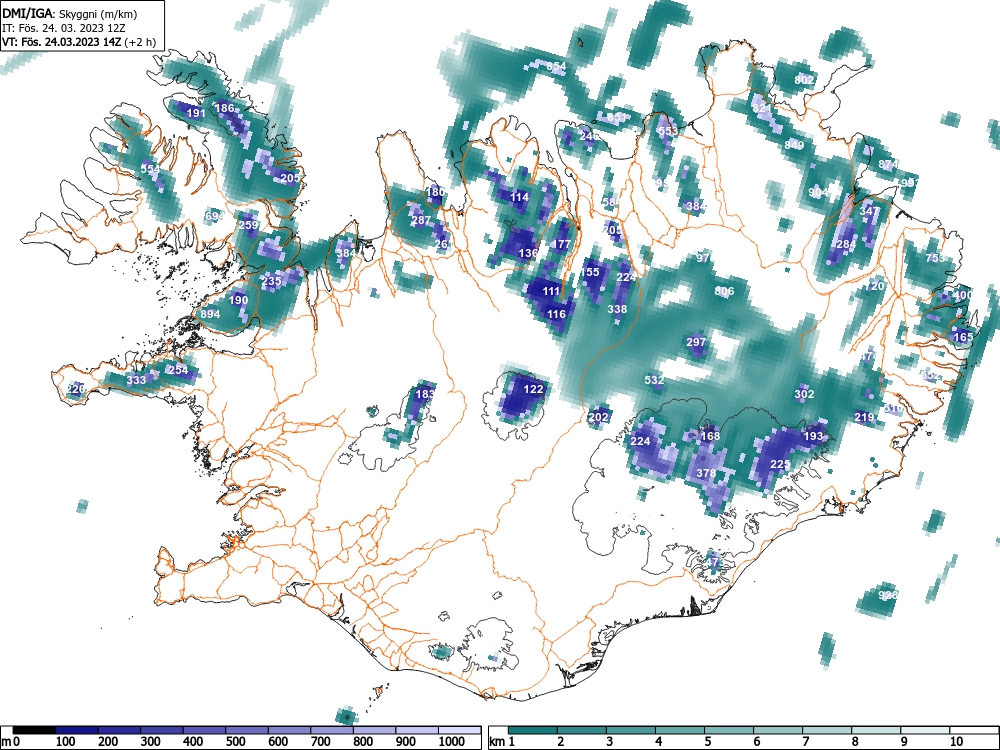1000x750 pixels.
Task: Select the value 254 on Snæfellsnes
Action: [179, 370]
